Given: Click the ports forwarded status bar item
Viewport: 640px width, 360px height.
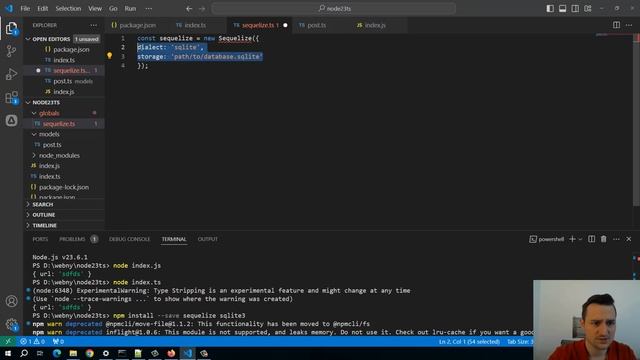Looking at the screenshot, I should 58,341.
